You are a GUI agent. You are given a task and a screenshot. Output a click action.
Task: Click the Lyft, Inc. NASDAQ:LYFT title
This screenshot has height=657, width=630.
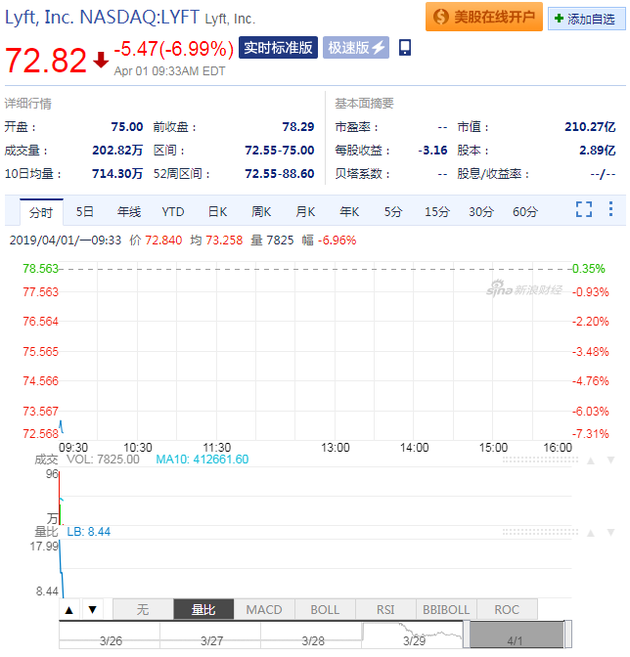coord(102,18)
